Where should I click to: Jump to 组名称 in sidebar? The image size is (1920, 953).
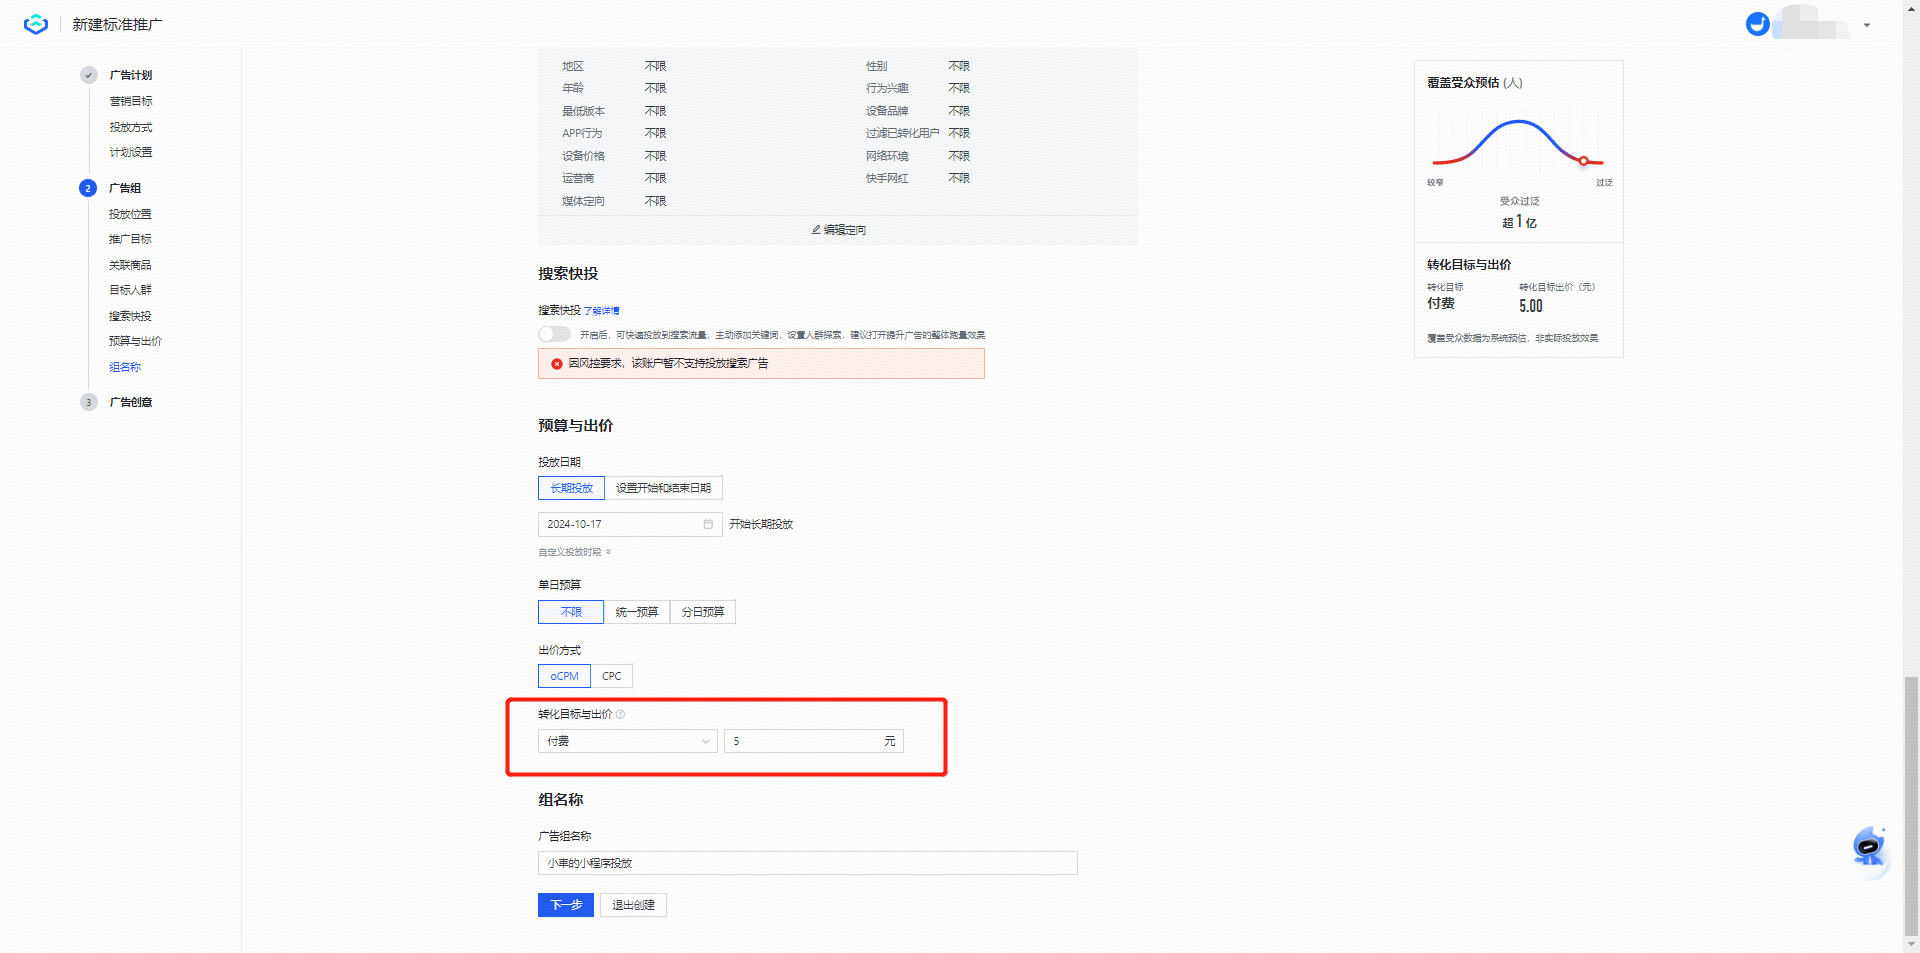125,367
